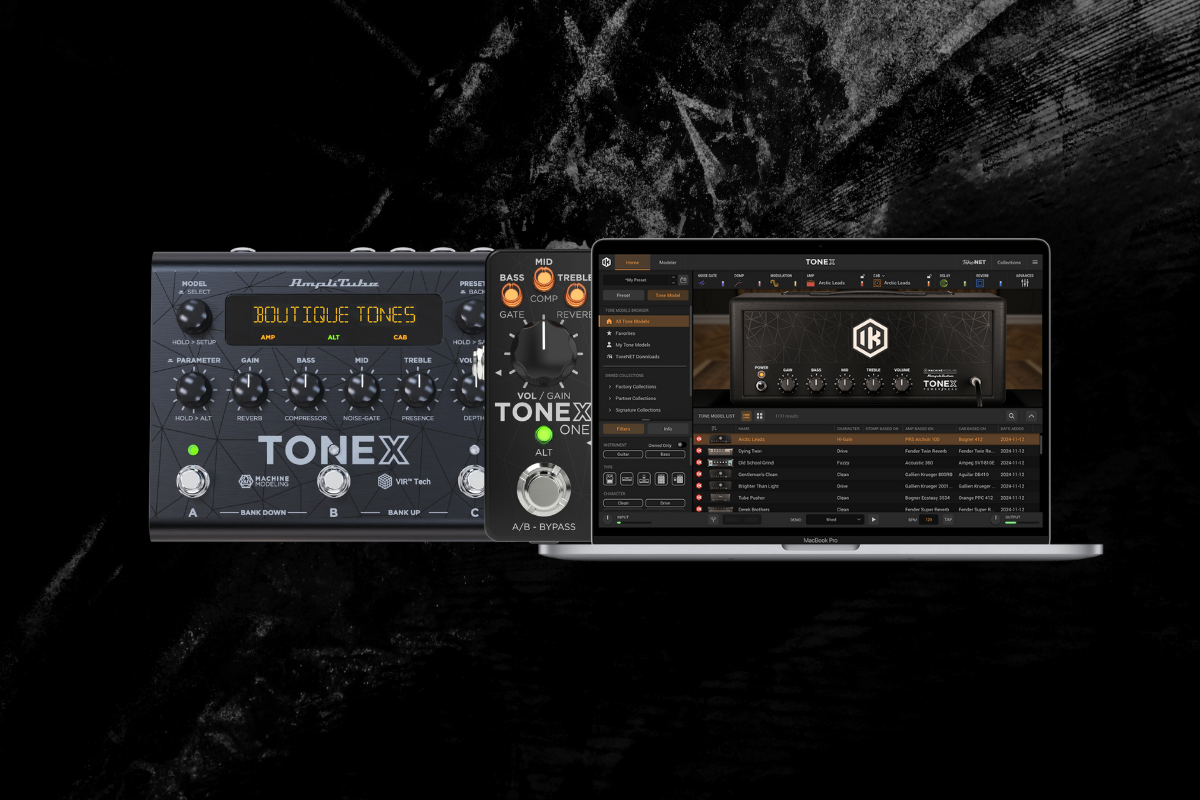Switch tone model list to grid view
The width and height of the screenshot is (1200, 800).
(760, 415)
